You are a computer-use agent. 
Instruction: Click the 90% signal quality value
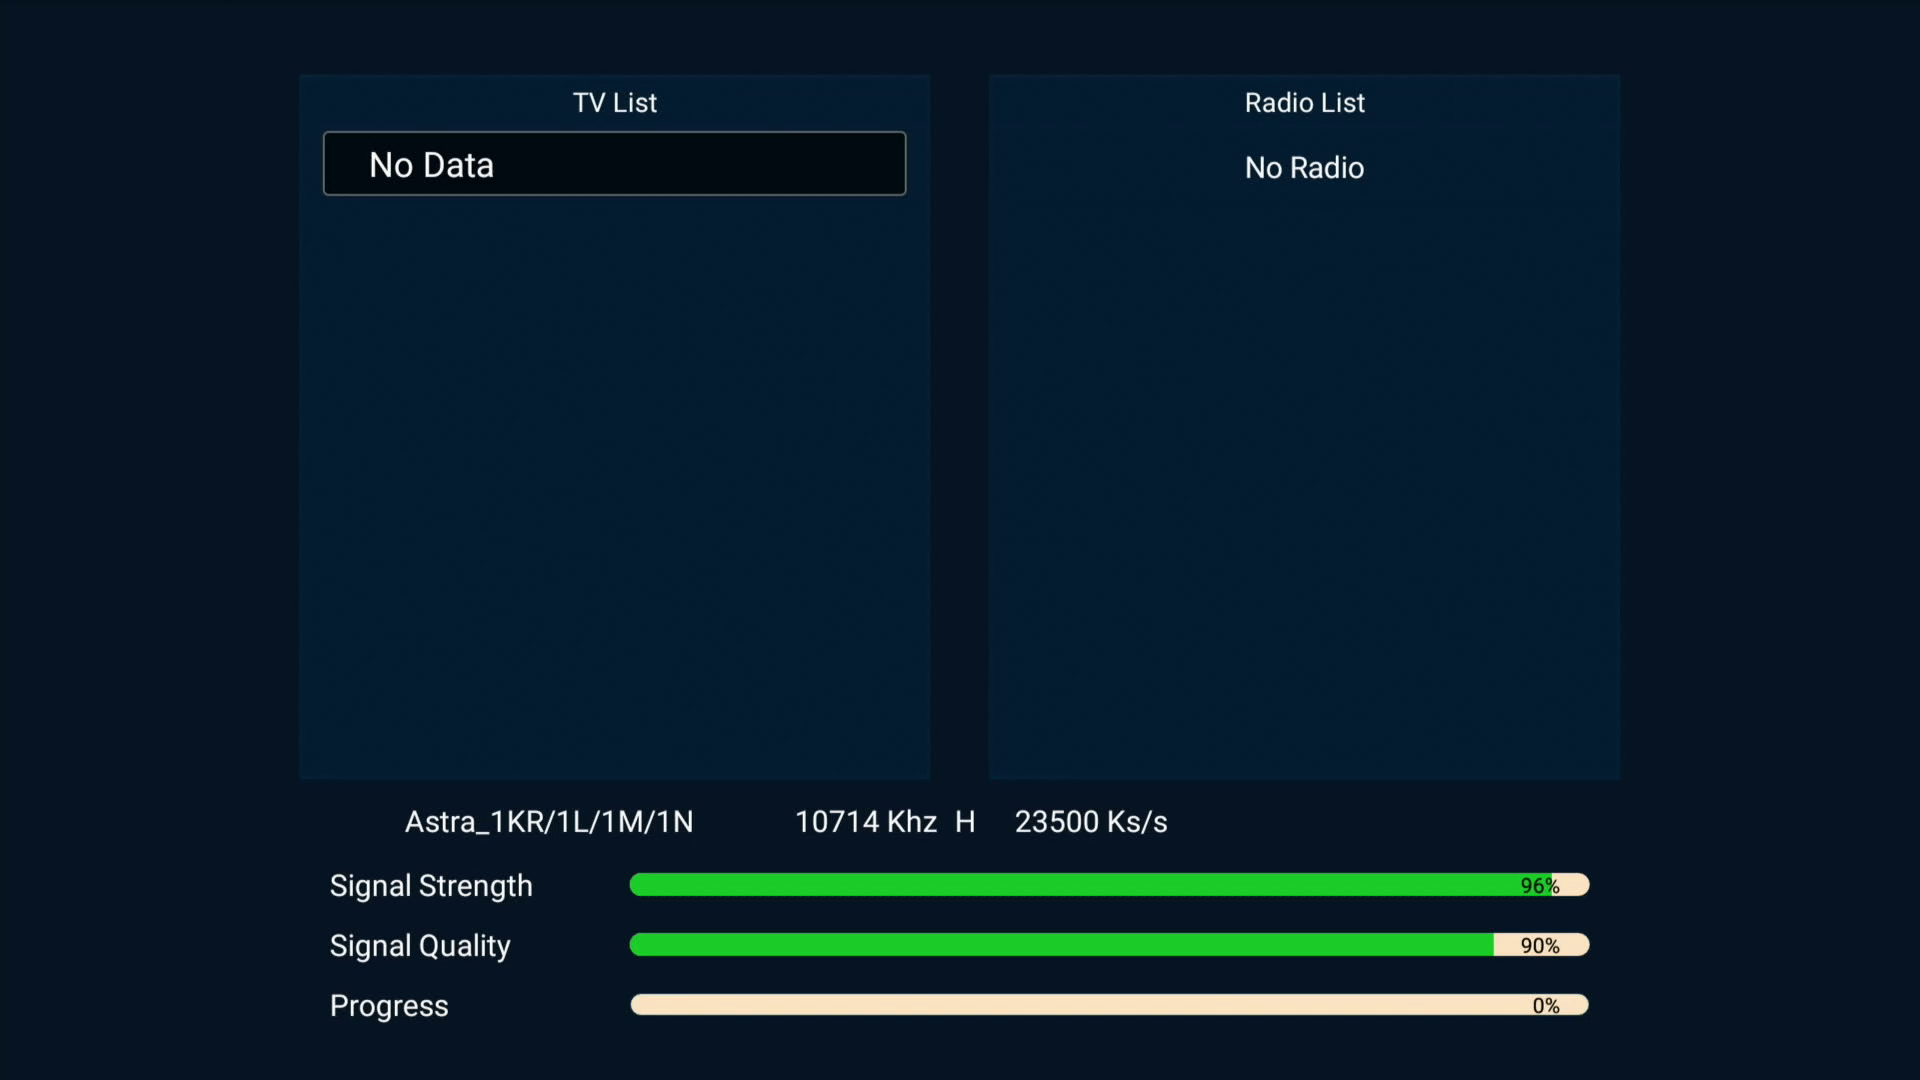[x=1539, y=946]
